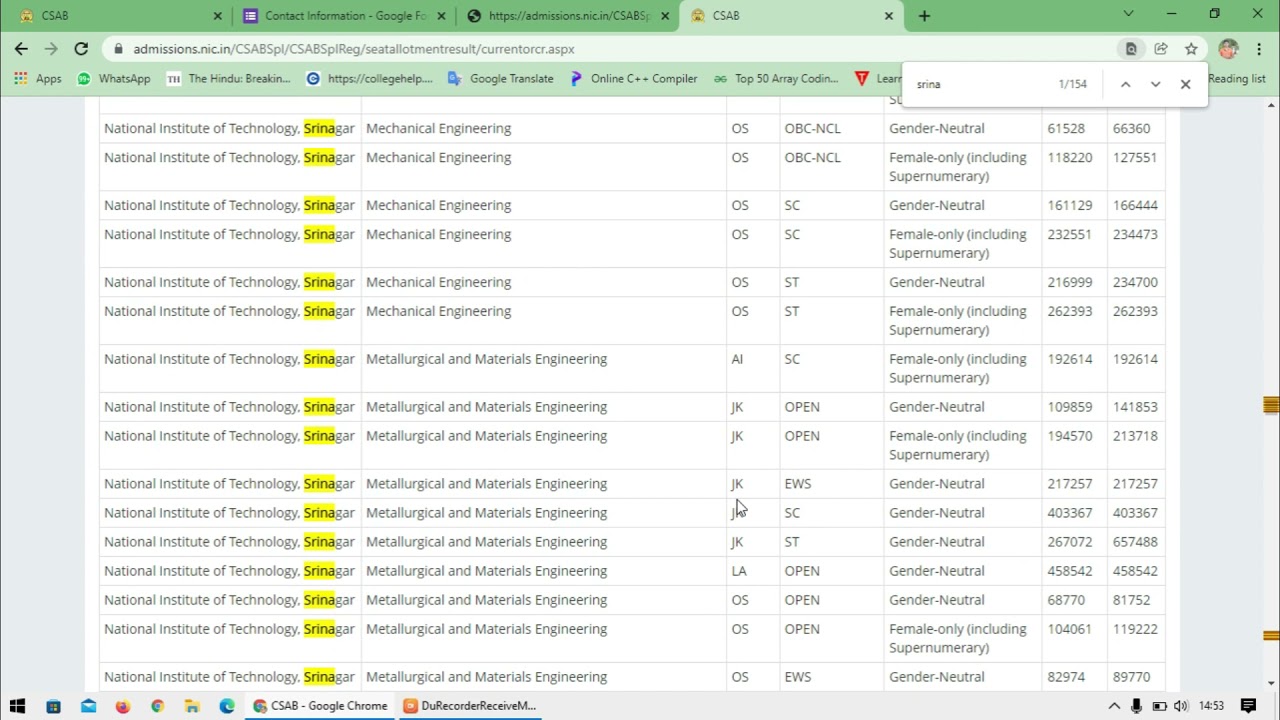Image resolution: width=1280 pixels, height=720 pixels.
Task: Click scrollbar up arrow
Action: tap(1271, 104)
